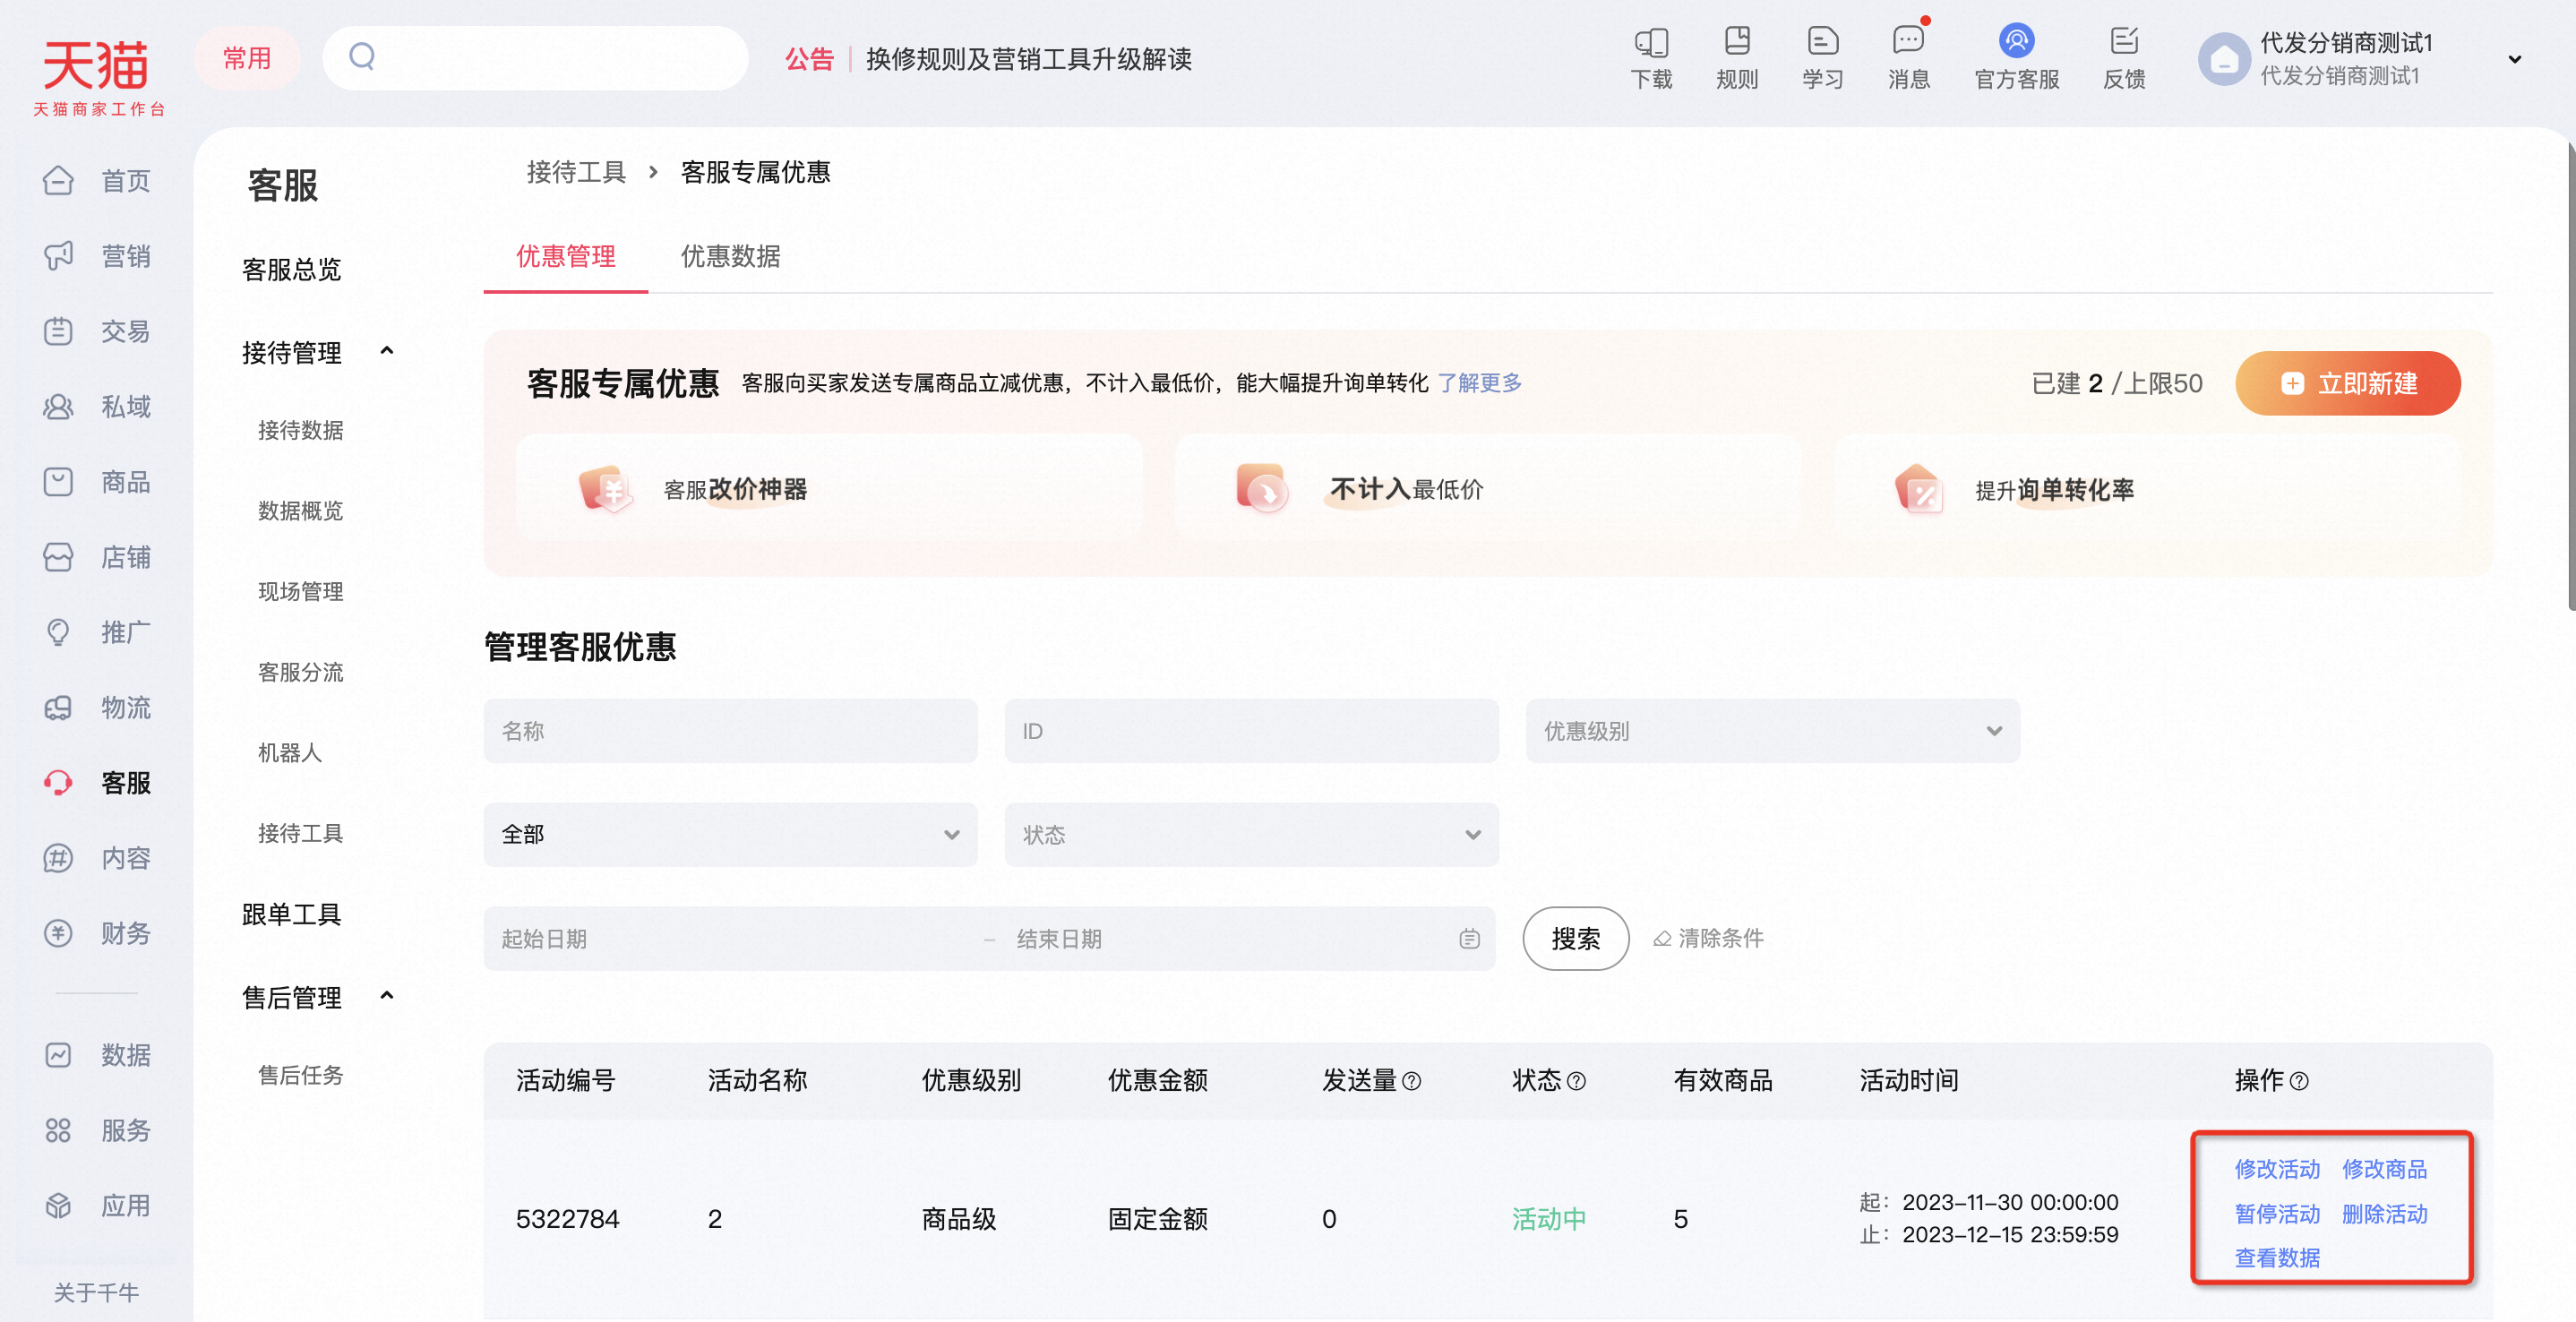Open 机器人 in the submenu
This screenshot has width=2576, height=1322.
click(x=290, y=753)
